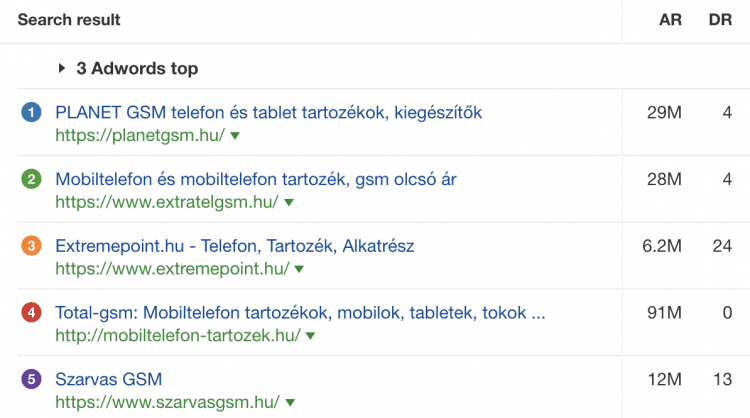This screenshot has height=418, width=750.
Task: Open dropdown next to mobiltelefon-tartozek.hu URL
Action: tap(311, 336)
